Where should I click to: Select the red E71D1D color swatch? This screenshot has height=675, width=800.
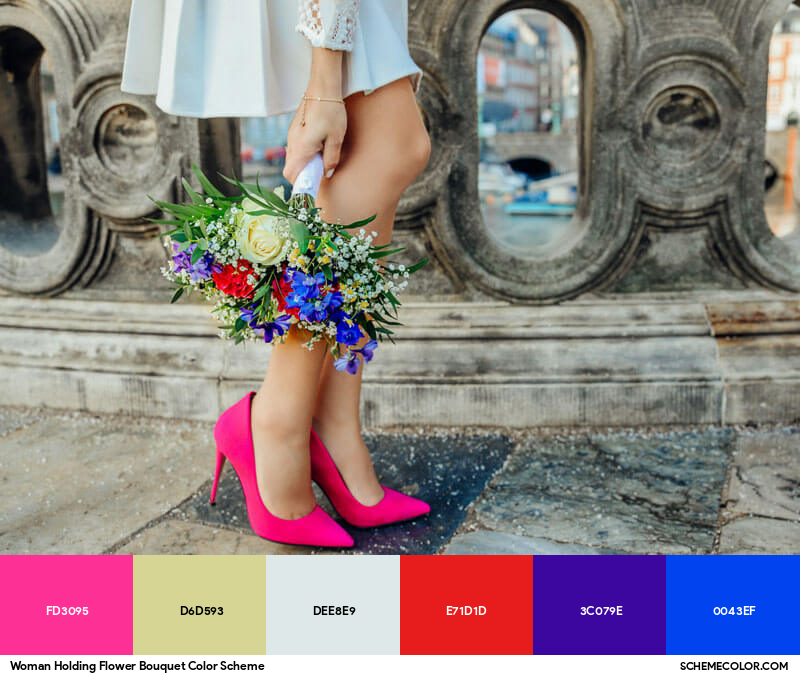point(466,605)
